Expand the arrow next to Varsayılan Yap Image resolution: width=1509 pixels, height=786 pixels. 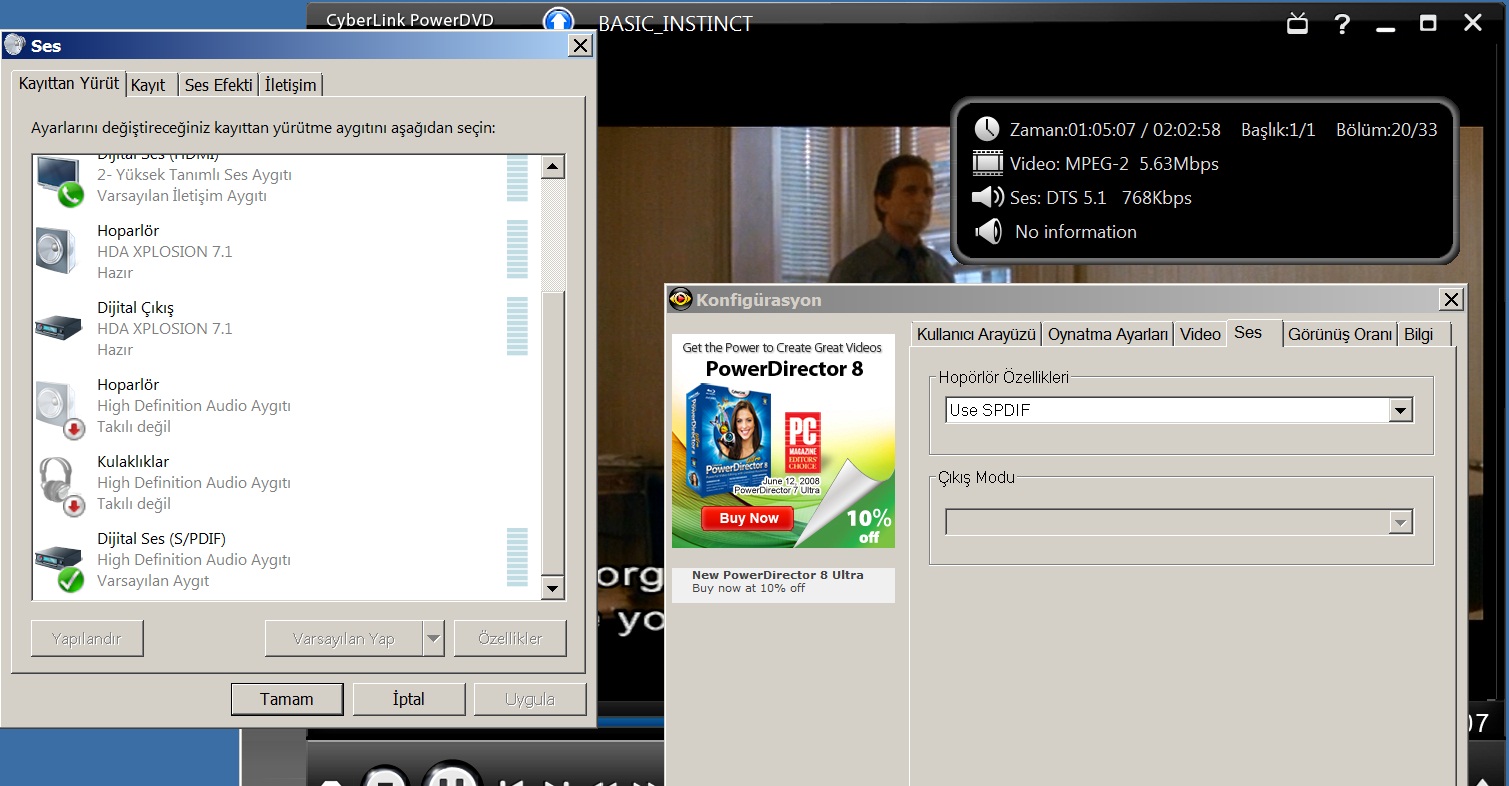coord(433,638)
